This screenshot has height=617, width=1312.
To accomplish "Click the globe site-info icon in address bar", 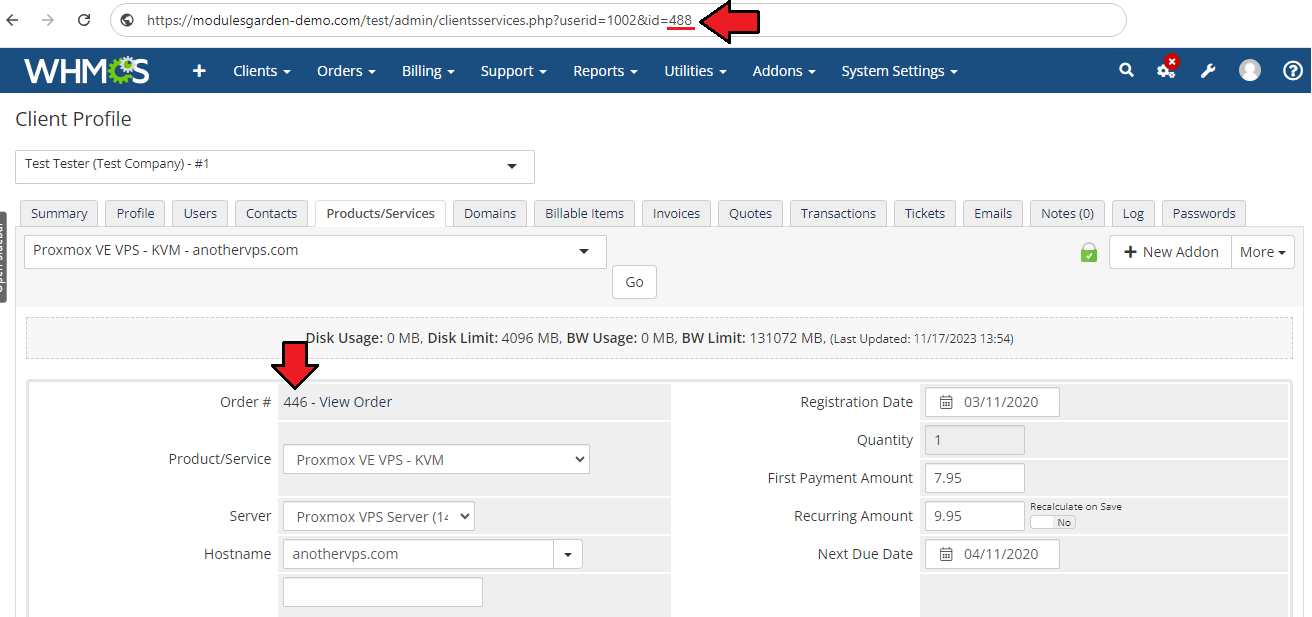I will [128, 20].
